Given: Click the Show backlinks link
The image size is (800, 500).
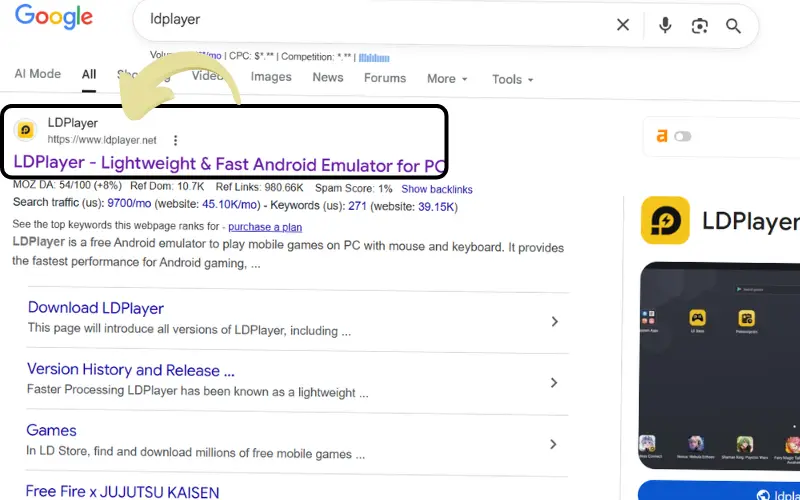Looking at the screenshot, I should [x=437, y=189].
